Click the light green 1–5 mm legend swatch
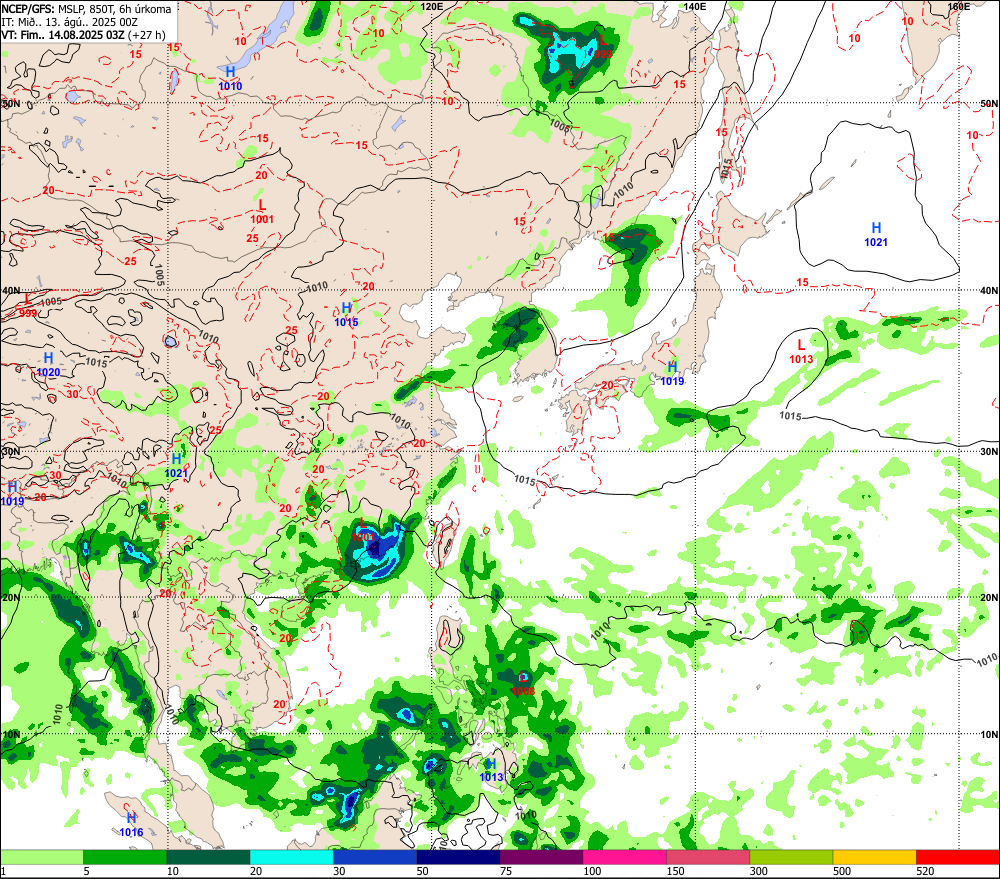The image size is (1000, 879). (42, 857)
